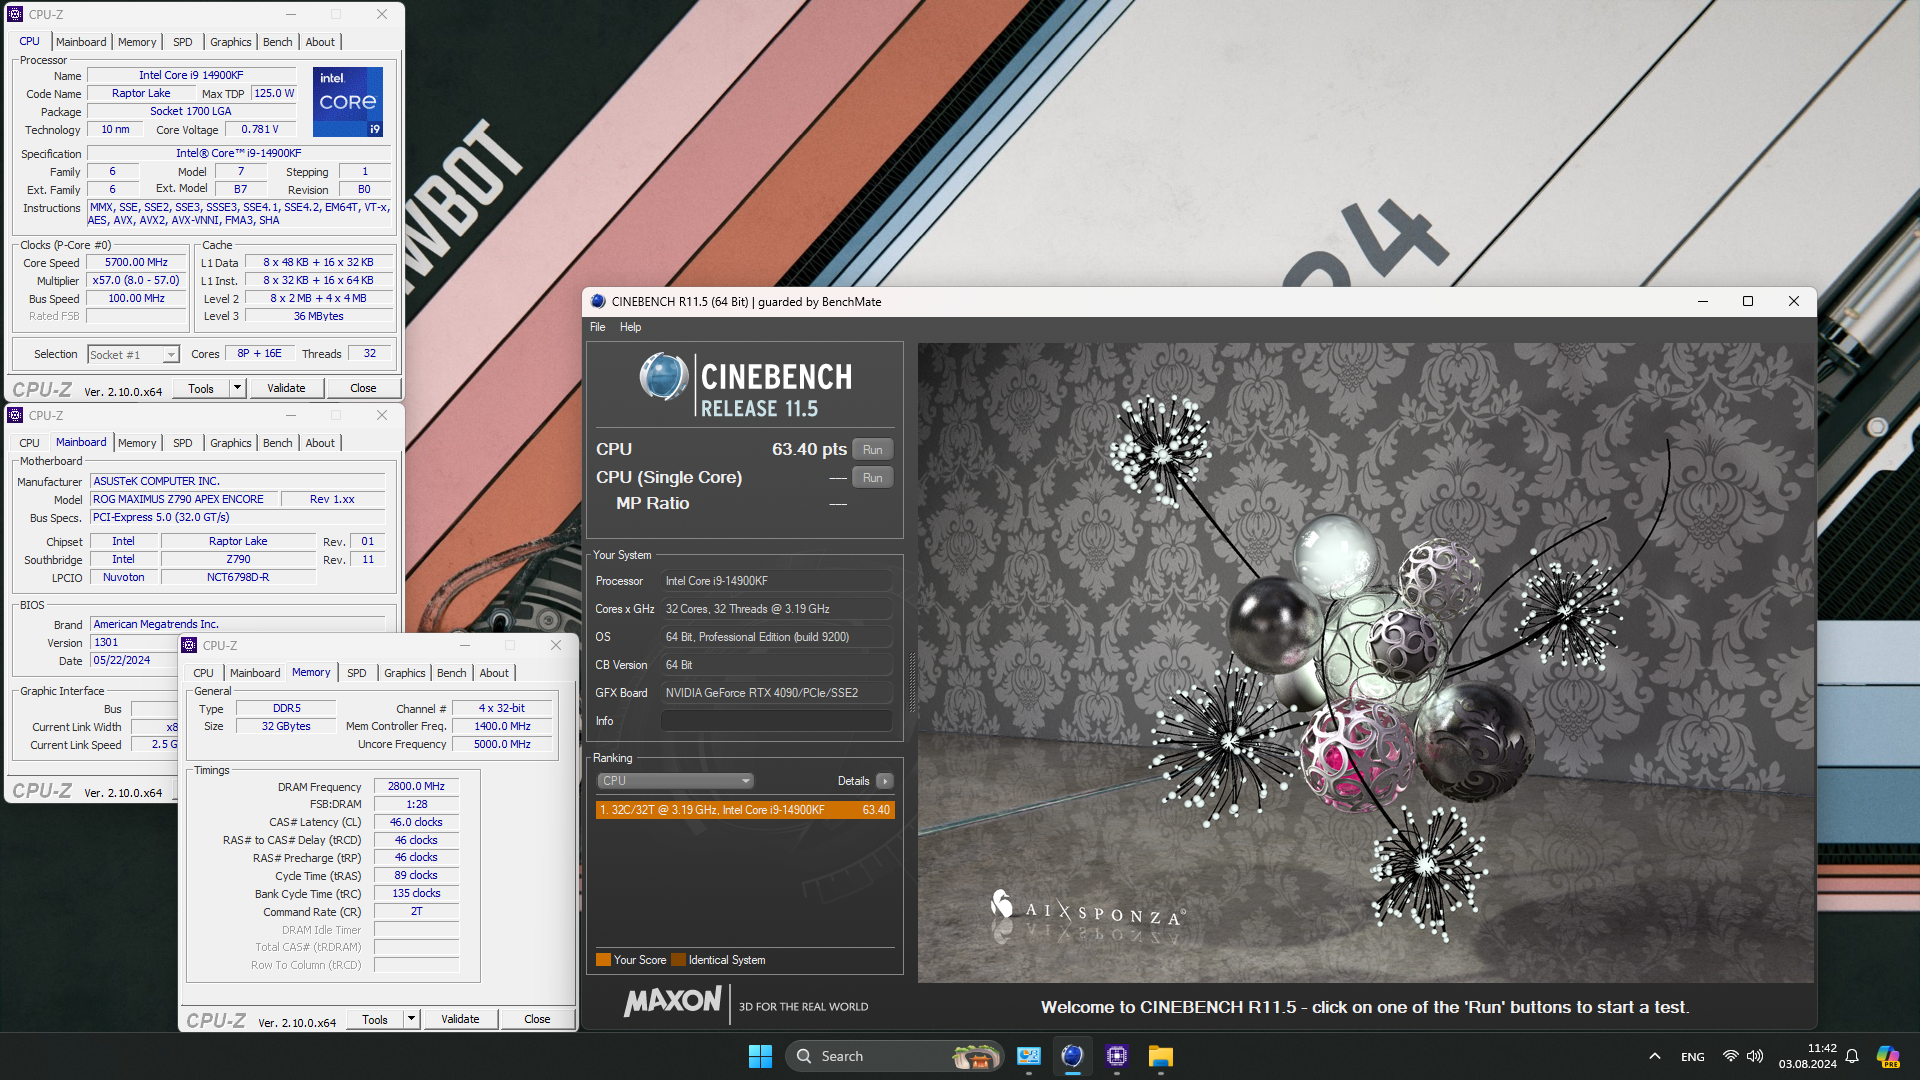Open the CPU ranking dropdown in Cinebench
1920x1080 pixels.
[x=675, y=781]
